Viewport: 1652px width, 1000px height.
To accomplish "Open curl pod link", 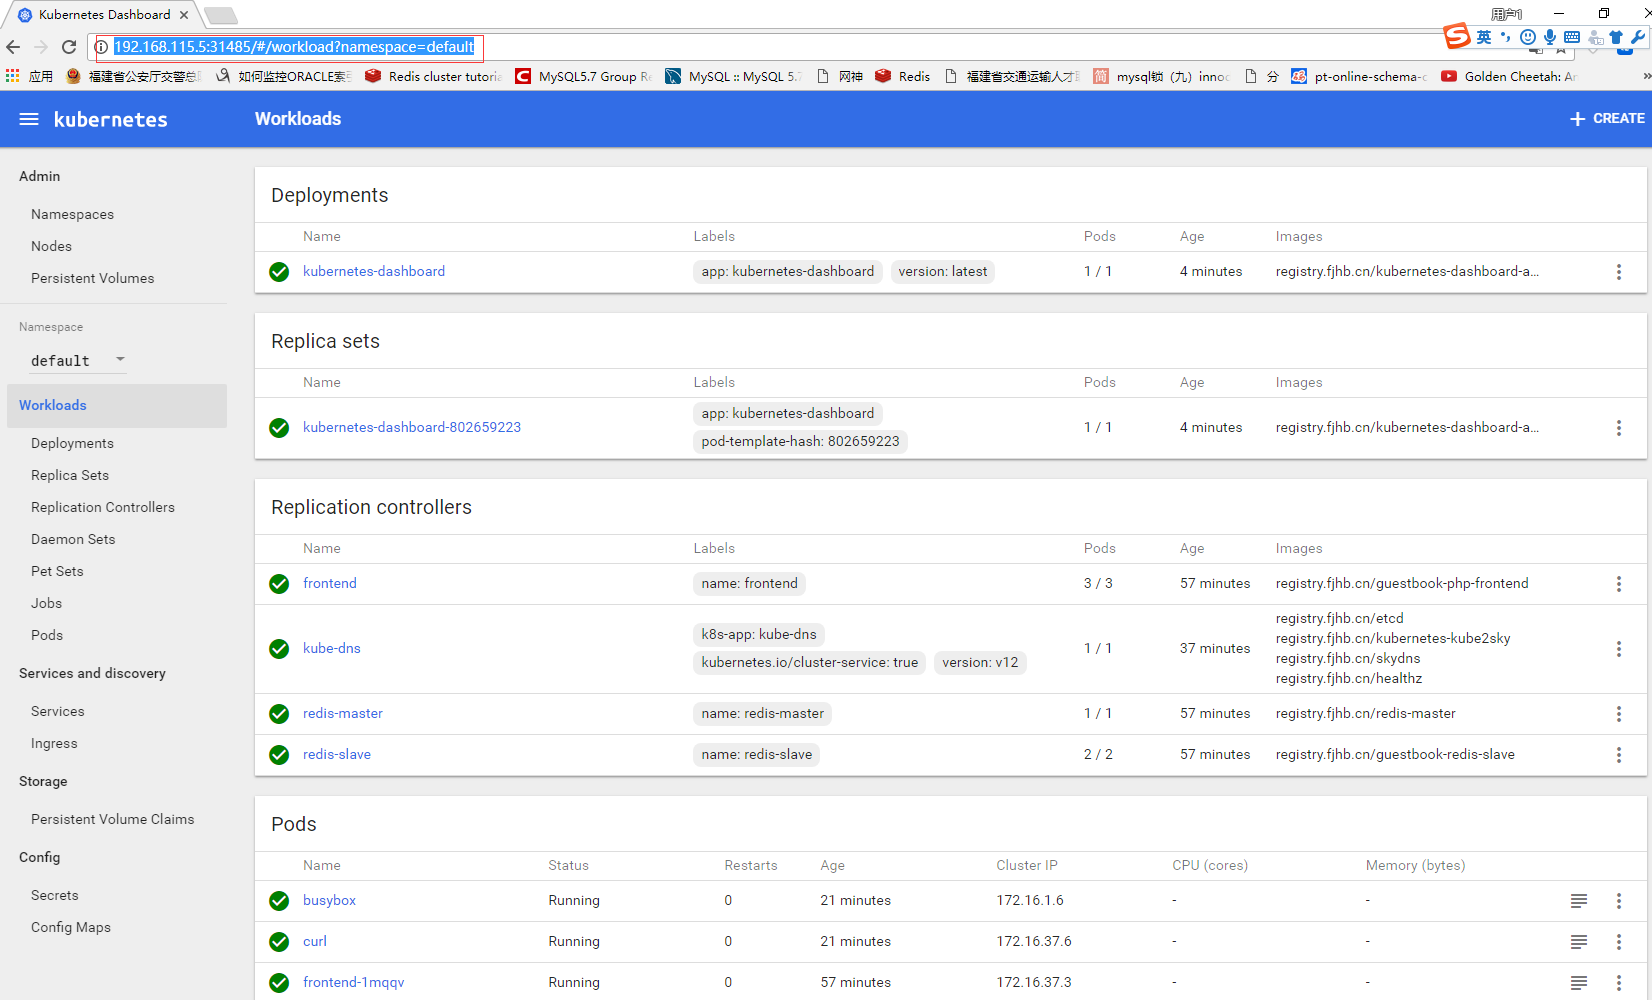I will click(x=315, y=942).
